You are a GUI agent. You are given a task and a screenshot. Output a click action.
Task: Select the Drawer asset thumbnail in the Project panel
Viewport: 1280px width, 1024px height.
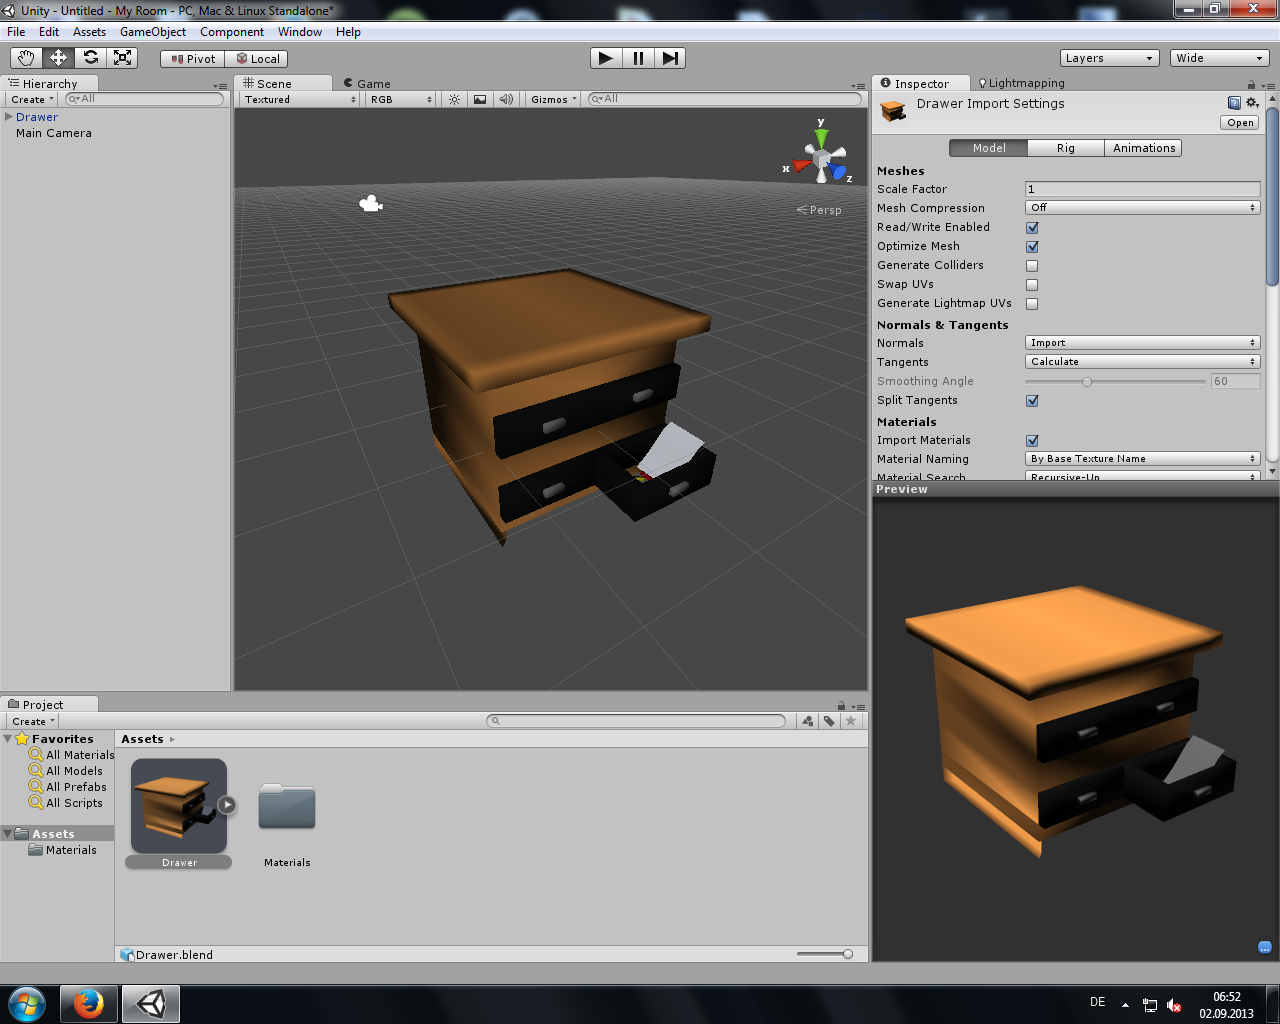point(178,803)
